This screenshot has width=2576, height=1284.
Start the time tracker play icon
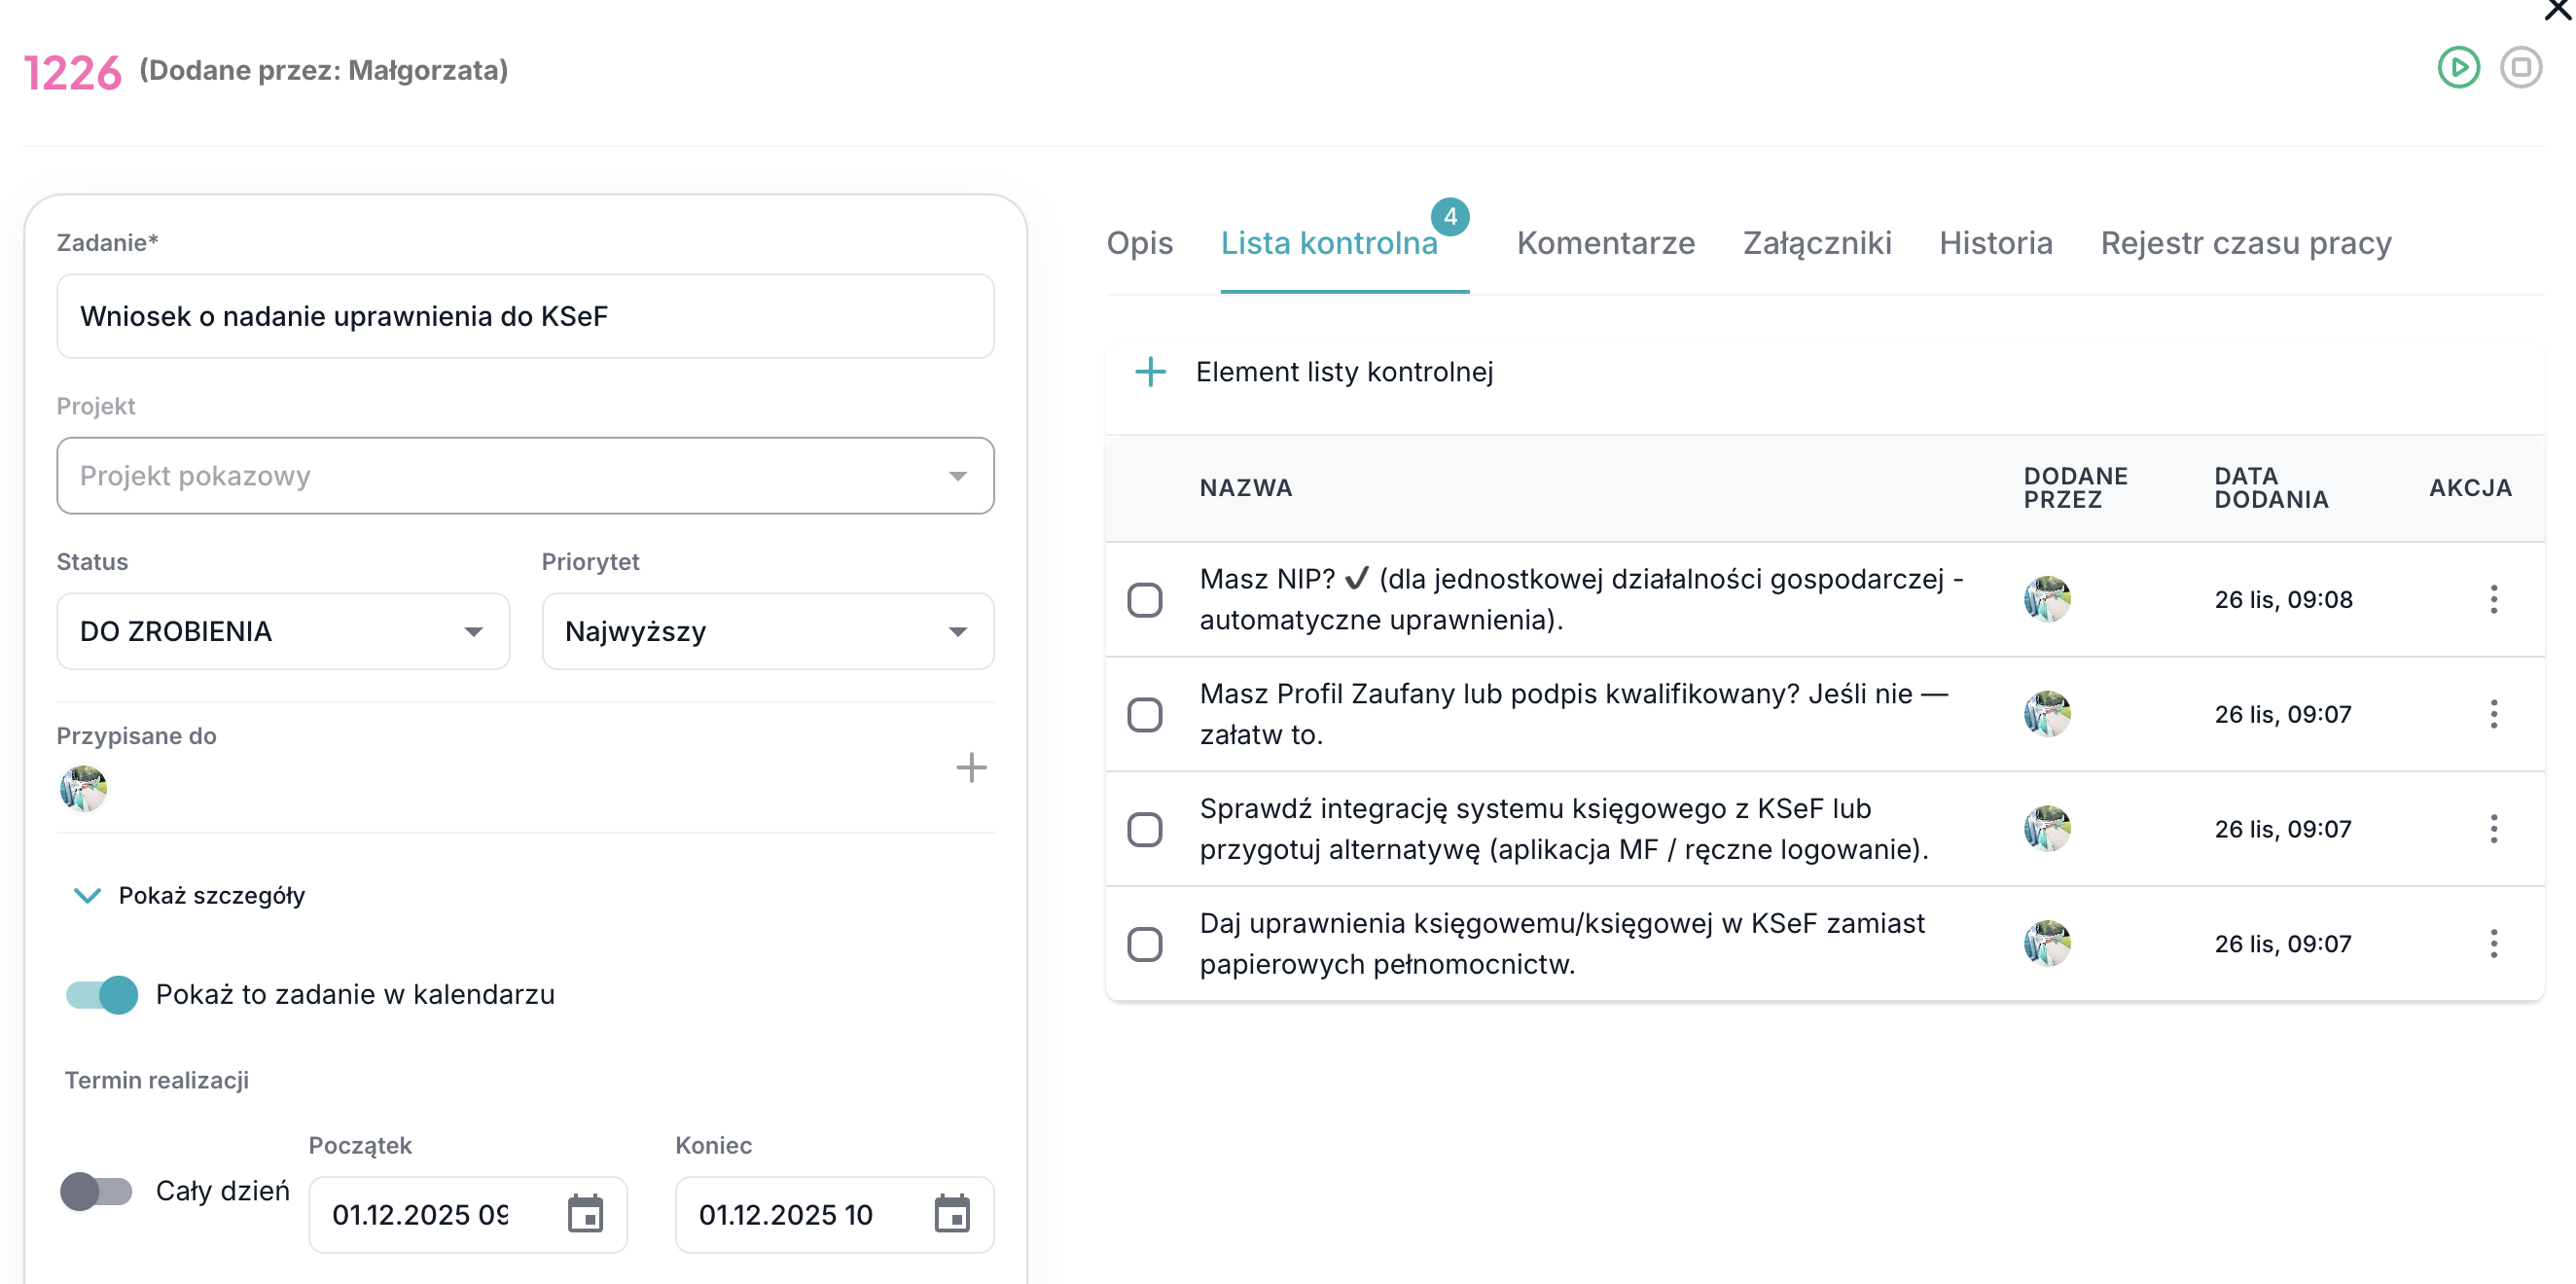[x=2457, y=68]
